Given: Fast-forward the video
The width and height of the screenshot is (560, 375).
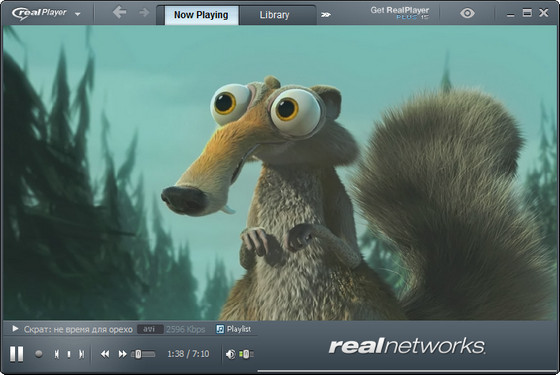Looking at the screenshot, I should (122, 354).
